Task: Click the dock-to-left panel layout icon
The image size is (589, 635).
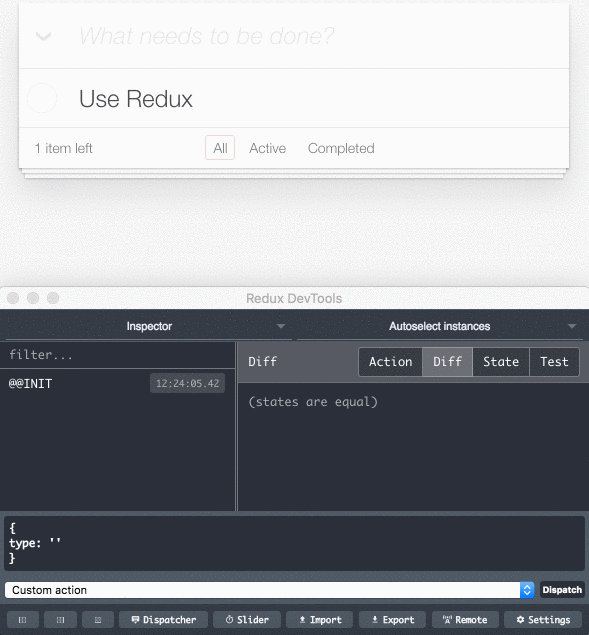Action: coord(23,620)
